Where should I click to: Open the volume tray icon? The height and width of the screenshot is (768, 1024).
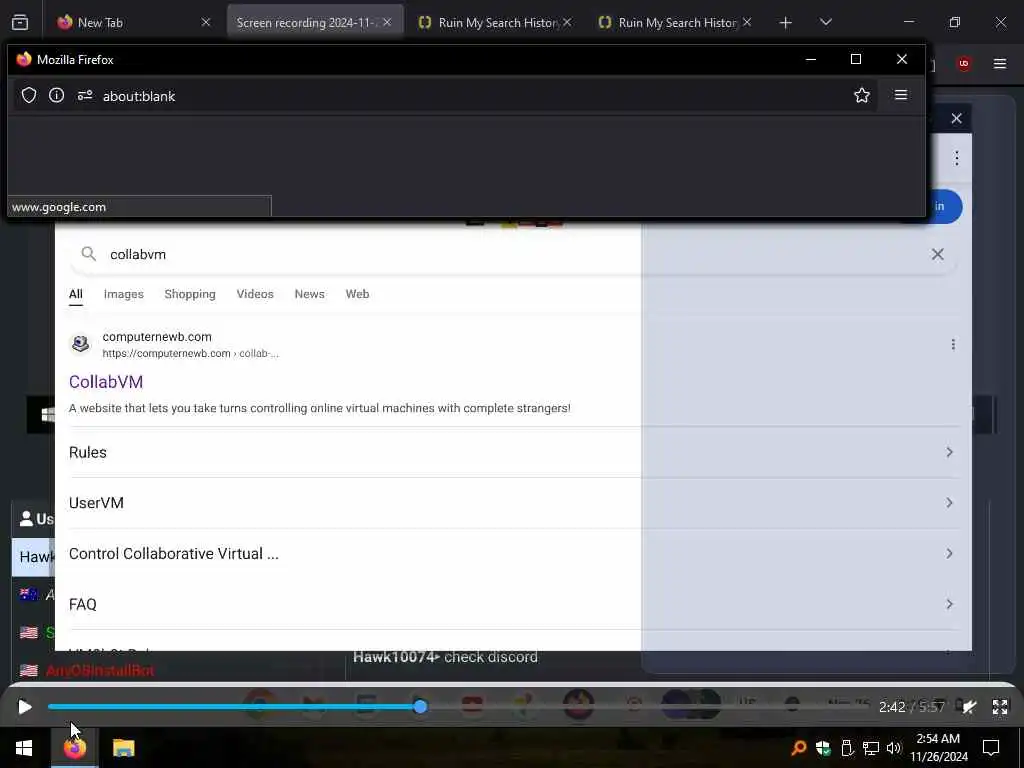pos(894,748)
